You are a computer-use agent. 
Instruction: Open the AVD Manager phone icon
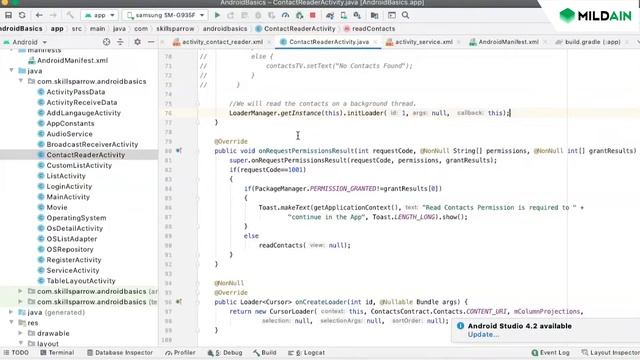coord(344,15)
